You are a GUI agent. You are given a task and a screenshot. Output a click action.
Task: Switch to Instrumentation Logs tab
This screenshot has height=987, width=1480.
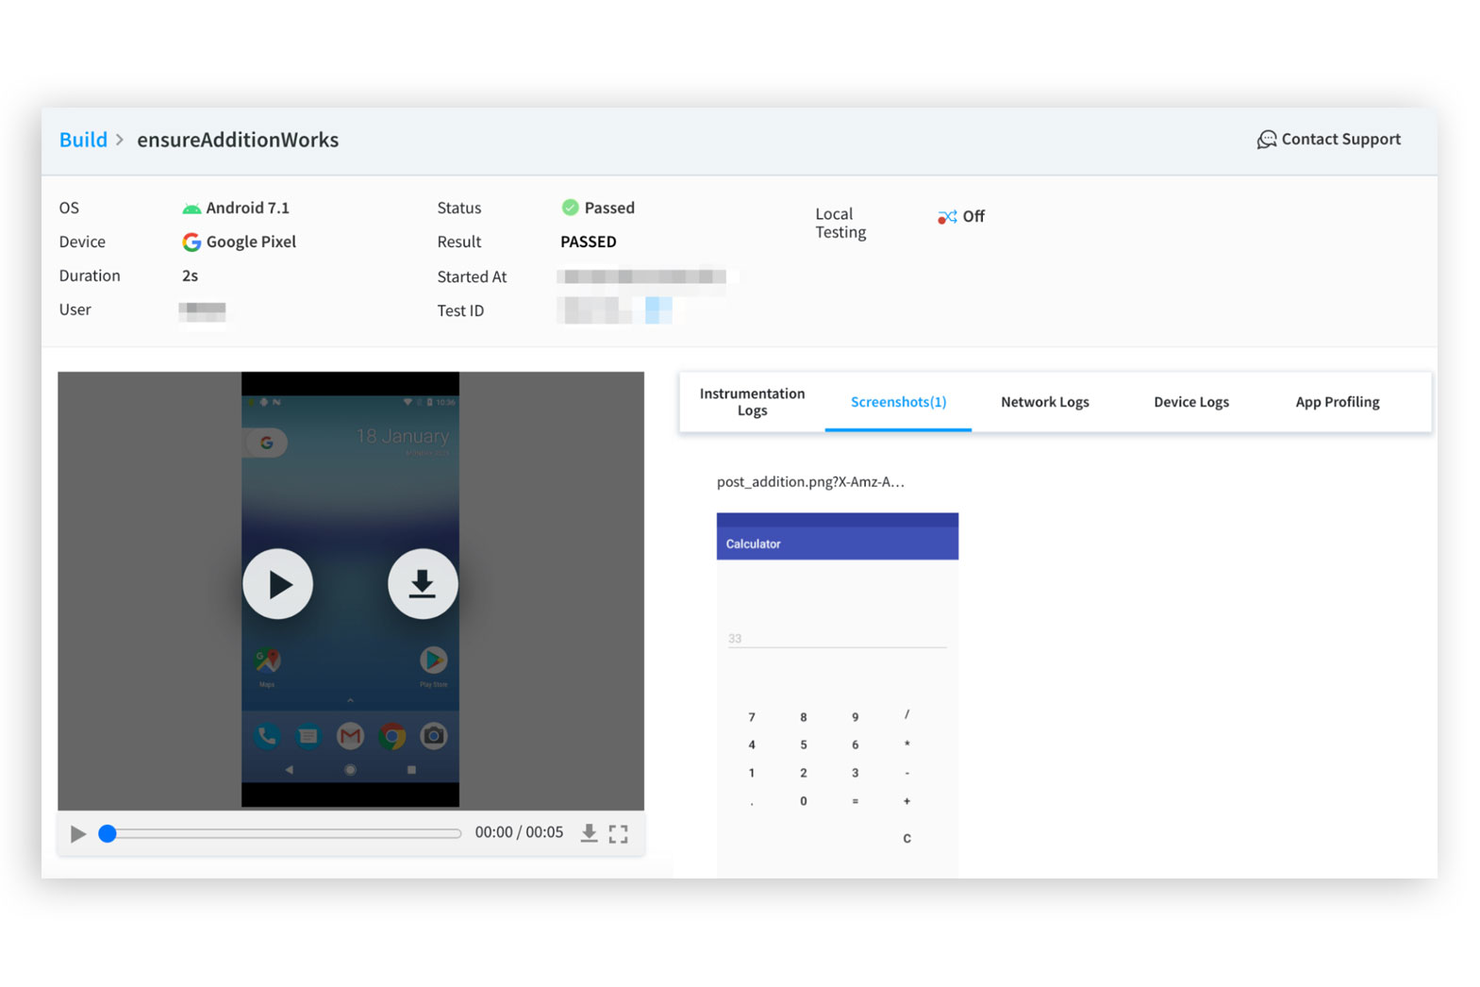click(752, 402)
